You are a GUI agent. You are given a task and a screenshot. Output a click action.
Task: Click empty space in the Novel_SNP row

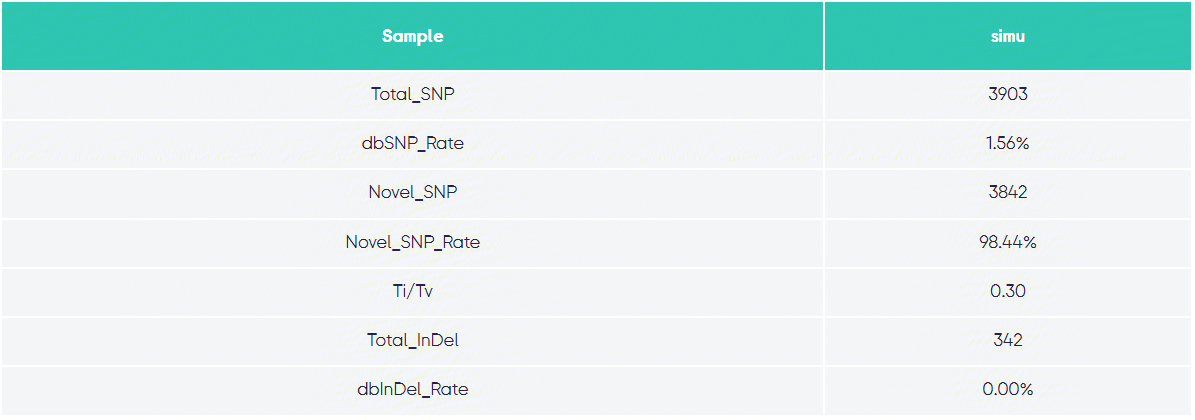point(648,192)
